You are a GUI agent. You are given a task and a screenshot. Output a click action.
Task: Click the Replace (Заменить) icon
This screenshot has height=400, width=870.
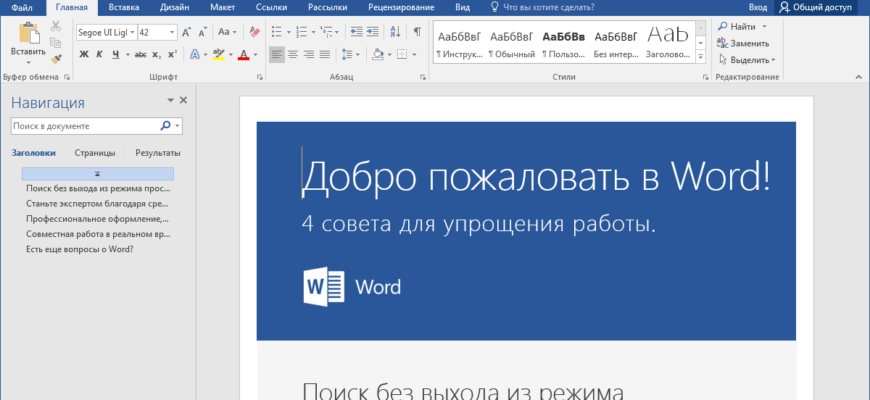[x=722, y=43]
